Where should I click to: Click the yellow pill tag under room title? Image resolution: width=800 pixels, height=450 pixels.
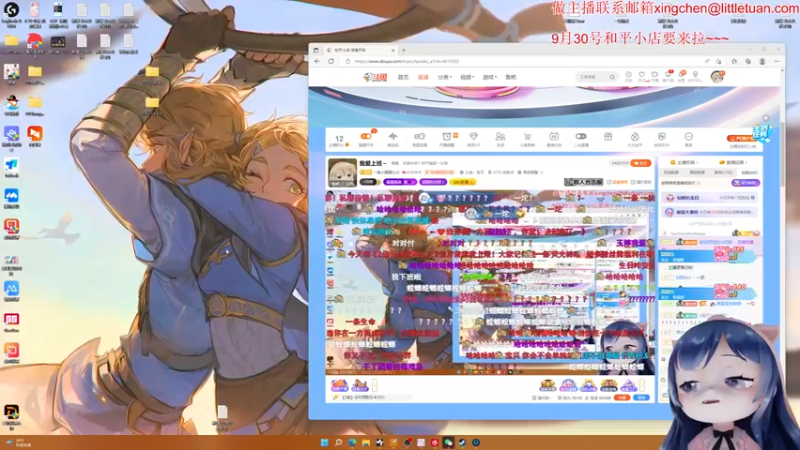pos(463,182)
